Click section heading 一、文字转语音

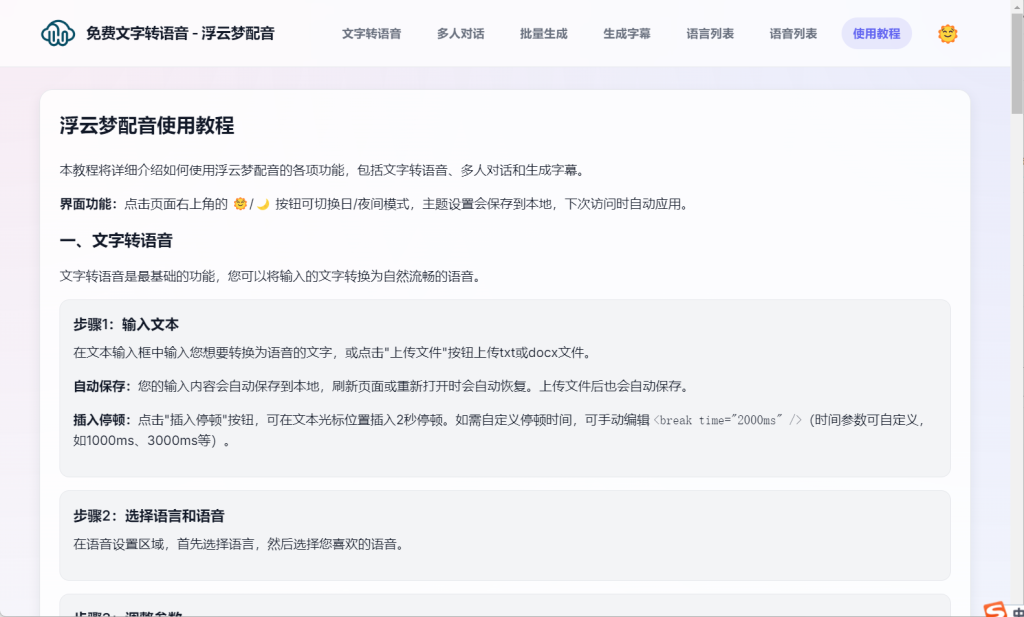click(x=116, y=241)
